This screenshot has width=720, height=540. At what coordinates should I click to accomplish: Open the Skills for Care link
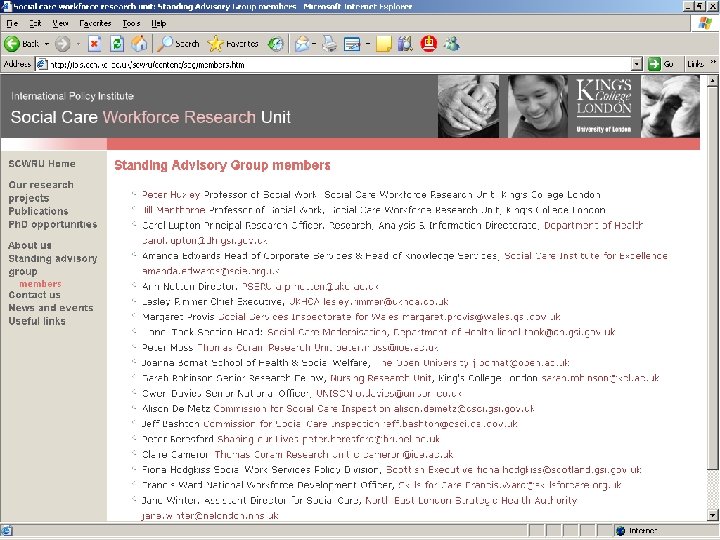click(430, 485)
